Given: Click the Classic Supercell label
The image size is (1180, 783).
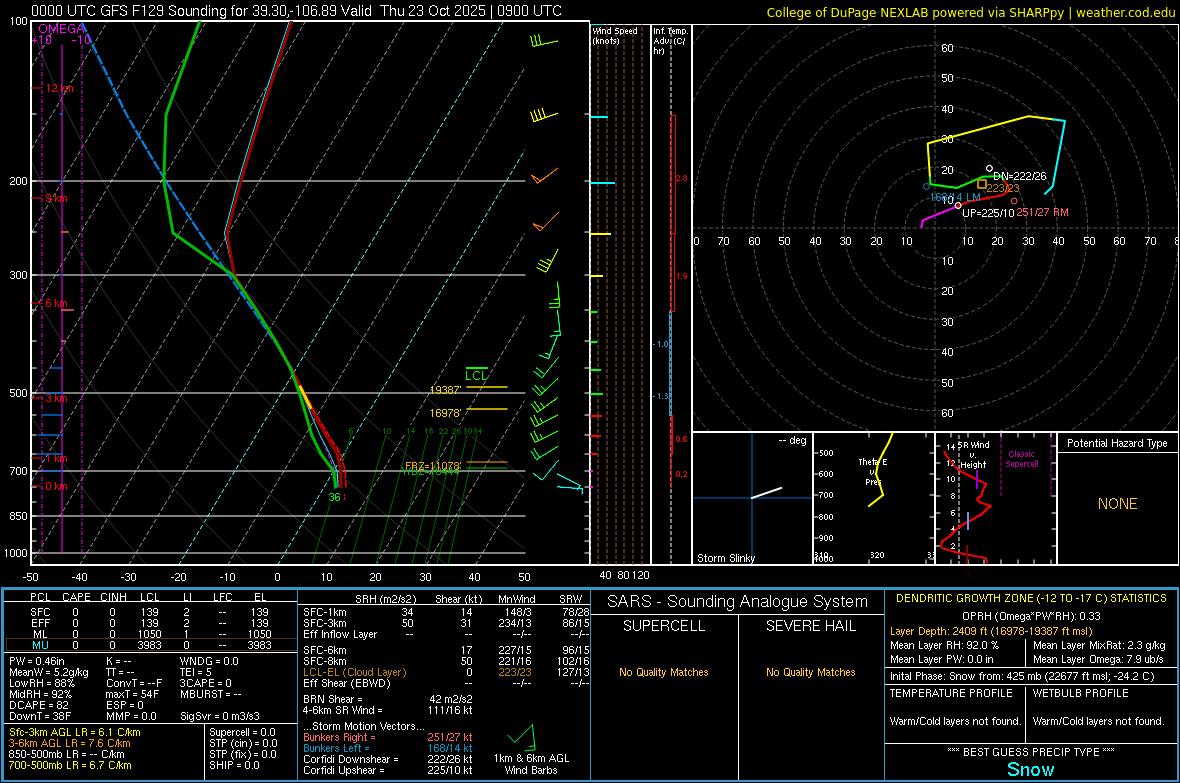Looking at the screenshot, I should tap(1021, 459).
